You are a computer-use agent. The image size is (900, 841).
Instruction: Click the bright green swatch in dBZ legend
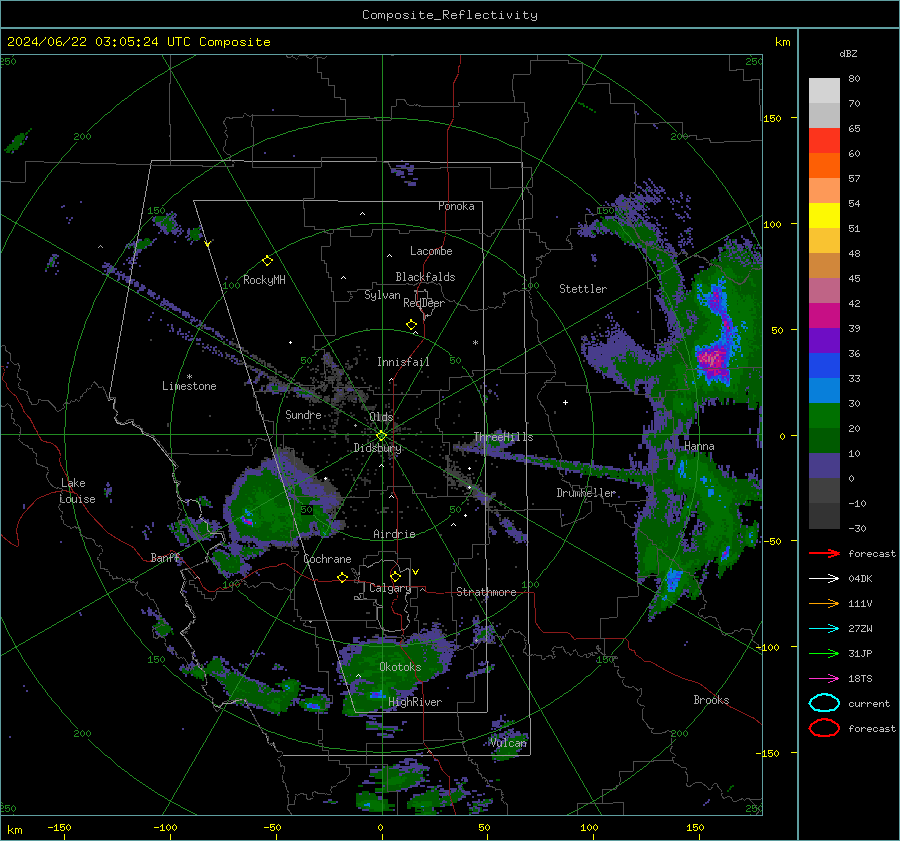pos(824,416)
